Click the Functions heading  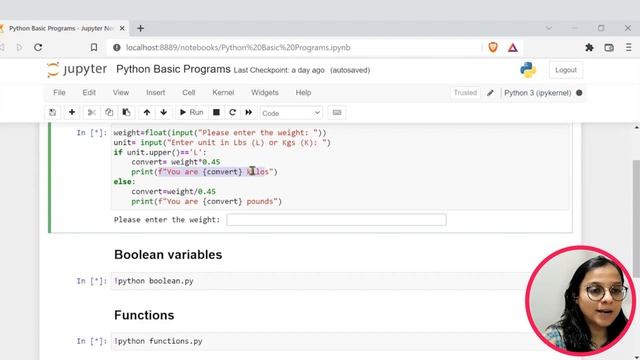[144, 315]
